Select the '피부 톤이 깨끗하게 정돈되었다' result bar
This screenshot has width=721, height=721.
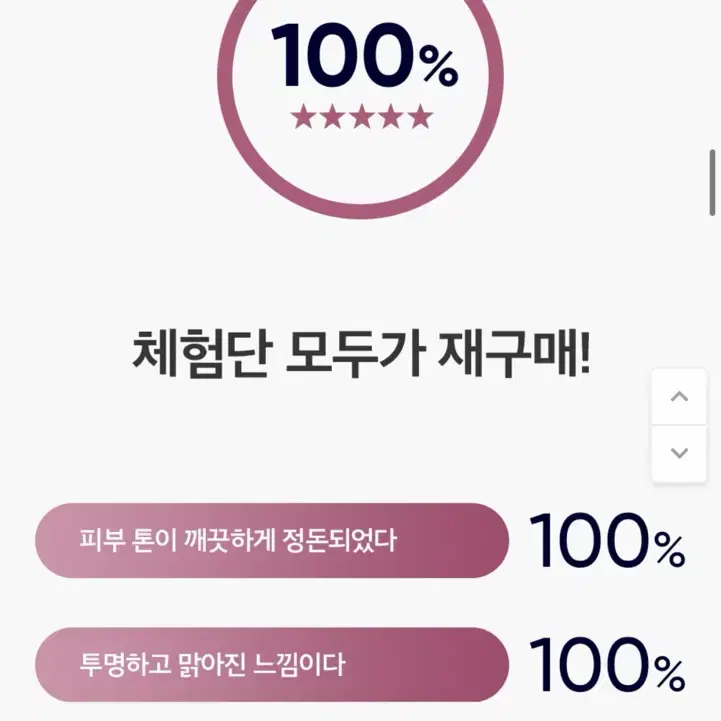pos(272,540)
